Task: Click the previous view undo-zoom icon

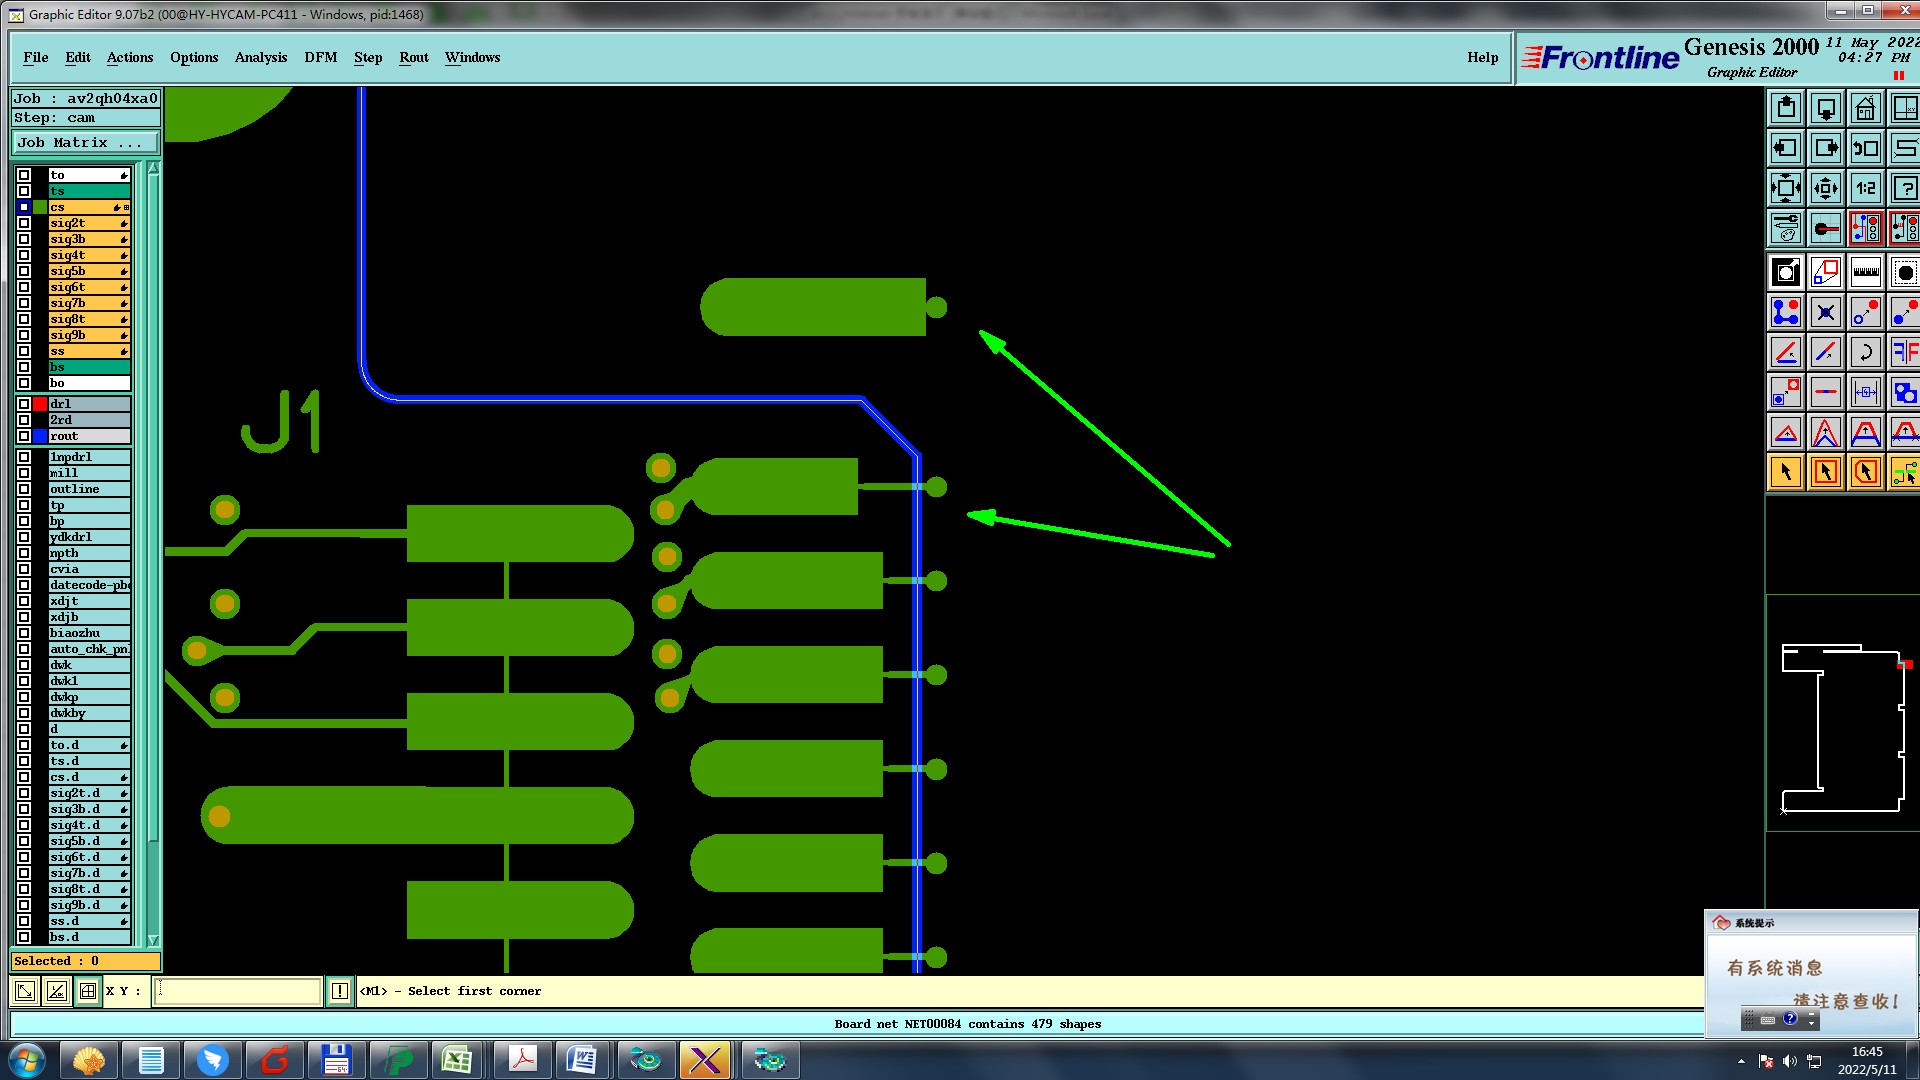Action: pyautogui.click(x=1866, y=148)
